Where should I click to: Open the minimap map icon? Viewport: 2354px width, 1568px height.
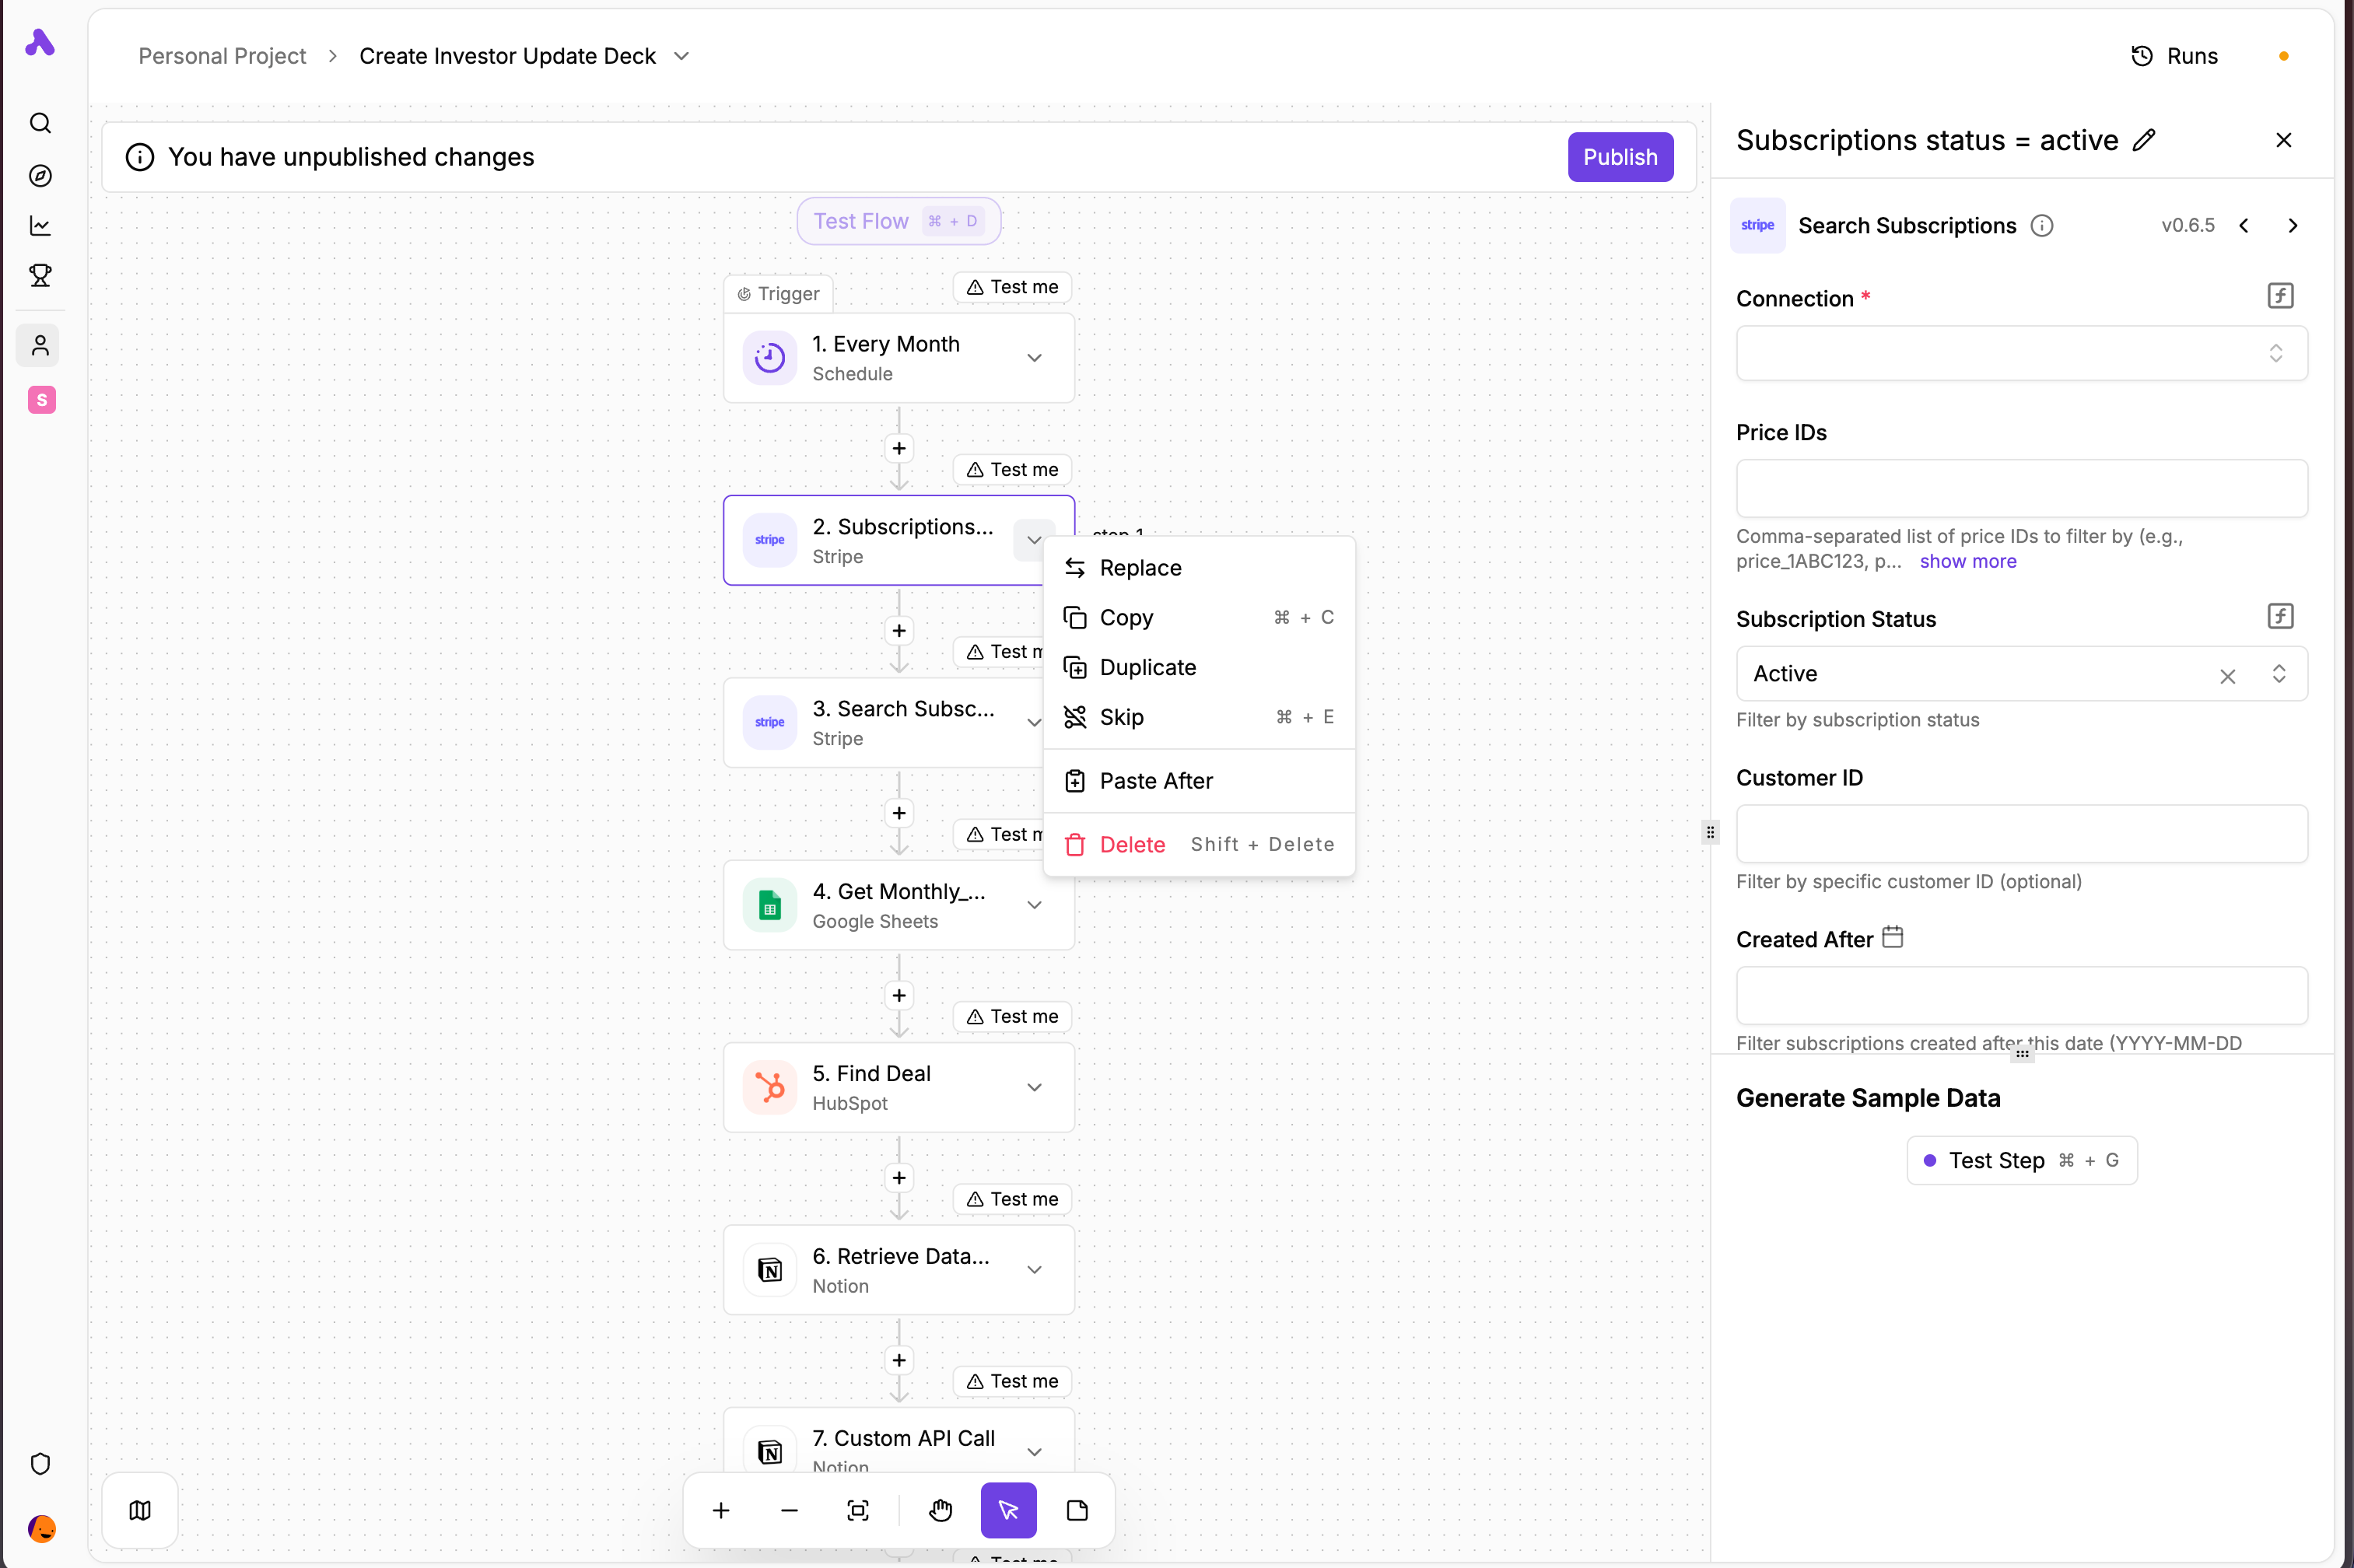click(140, 1510)
